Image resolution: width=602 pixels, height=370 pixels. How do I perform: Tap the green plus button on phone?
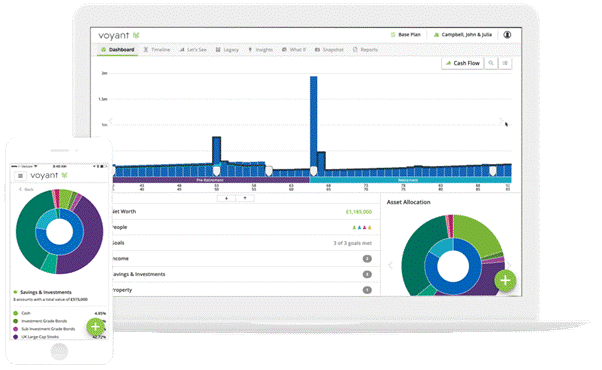tap(96, 327)
